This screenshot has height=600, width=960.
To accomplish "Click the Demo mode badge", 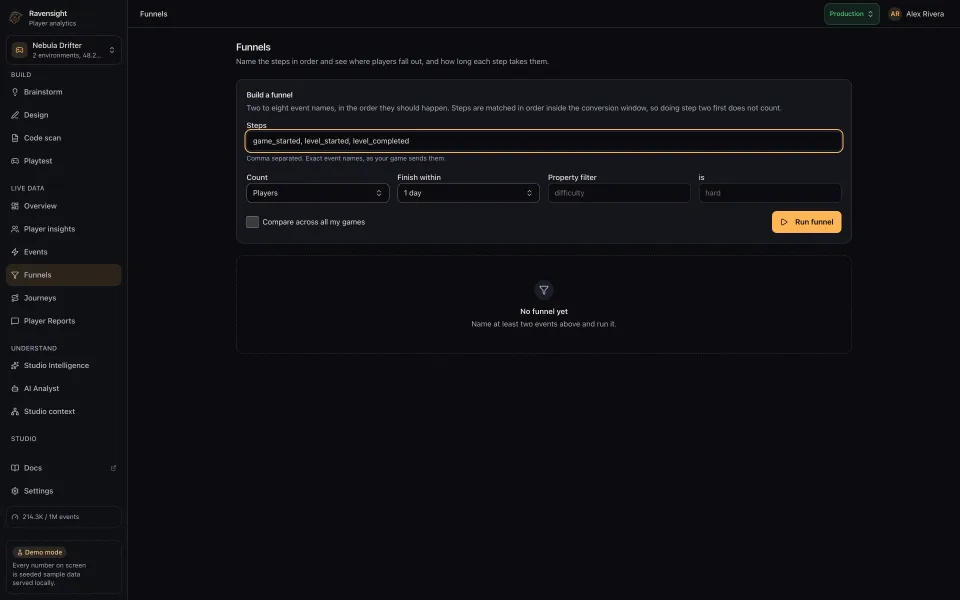I will [39, 552].
